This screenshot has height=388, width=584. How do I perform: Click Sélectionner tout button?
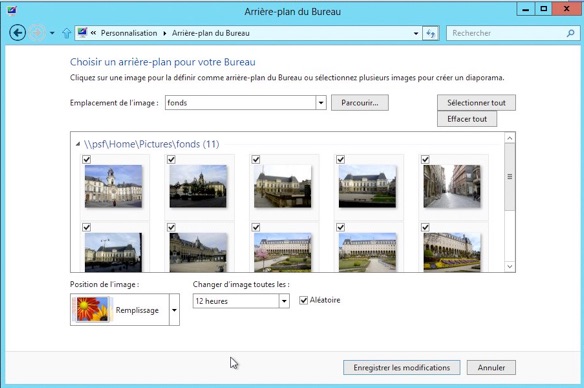(476, 103)
